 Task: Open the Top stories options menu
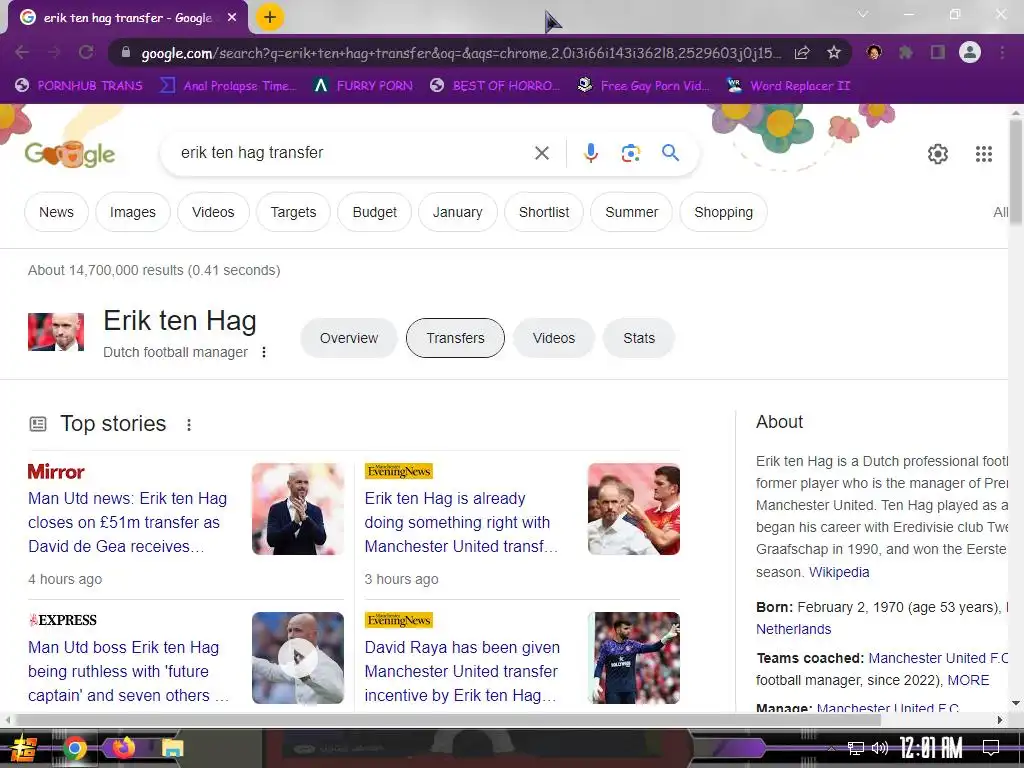[189, 424]
